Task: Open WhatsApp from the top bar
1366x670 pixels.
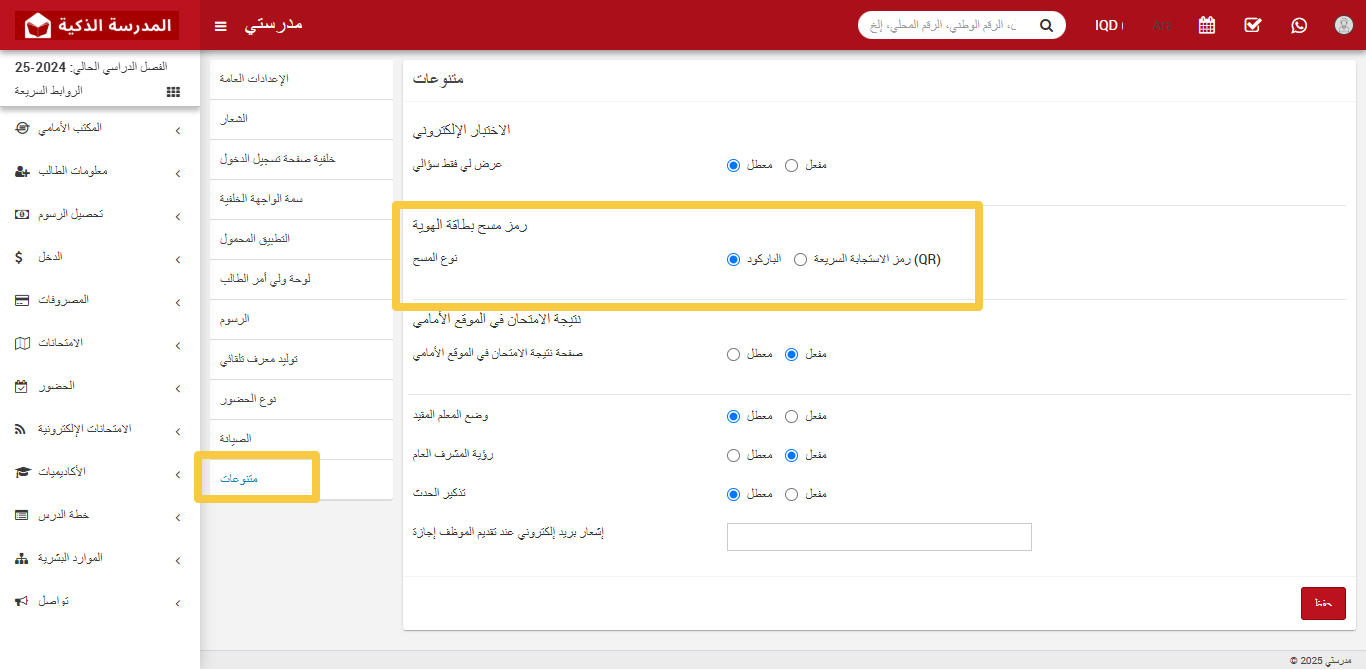Action: pyautogui.click(x=1298, y=25)
